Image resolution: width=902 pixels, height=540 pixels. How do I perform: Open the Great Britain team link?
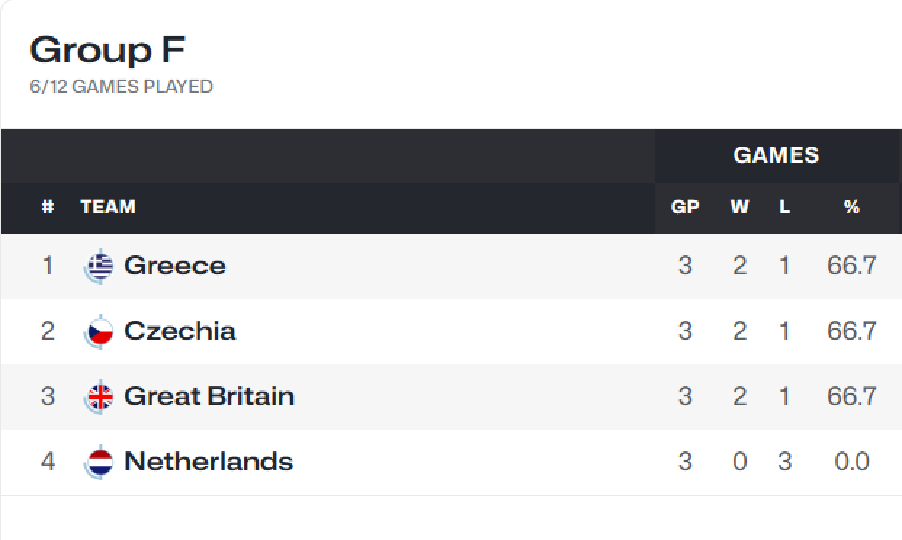point(209,396)
